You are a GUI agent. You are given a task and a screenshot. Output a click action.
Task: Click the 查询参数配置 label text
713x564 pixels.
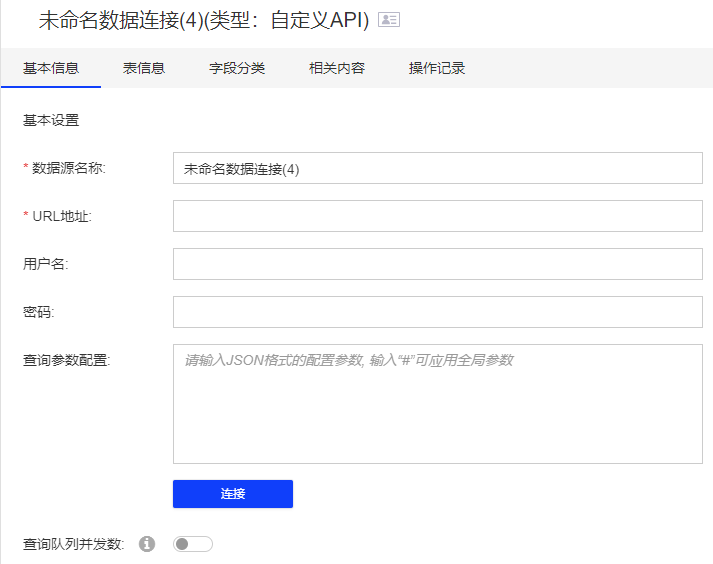(66, 360)
